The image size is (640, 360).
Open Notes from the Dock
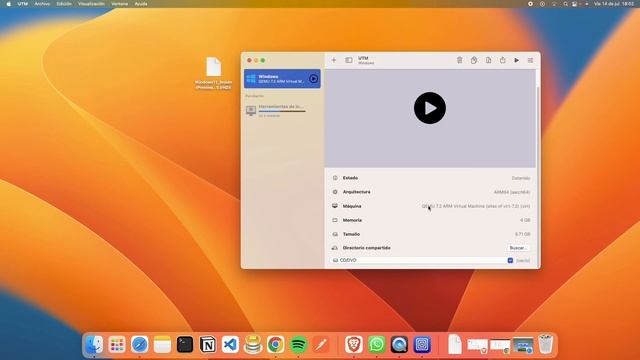[x=162, y=345]
